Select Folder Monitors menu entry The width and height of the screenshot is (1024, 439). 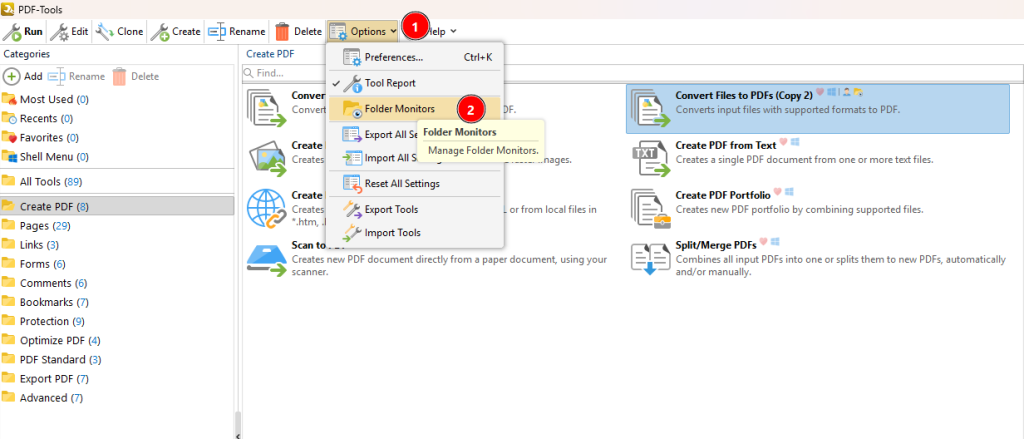pyautogui.click(x=415, y=109)
